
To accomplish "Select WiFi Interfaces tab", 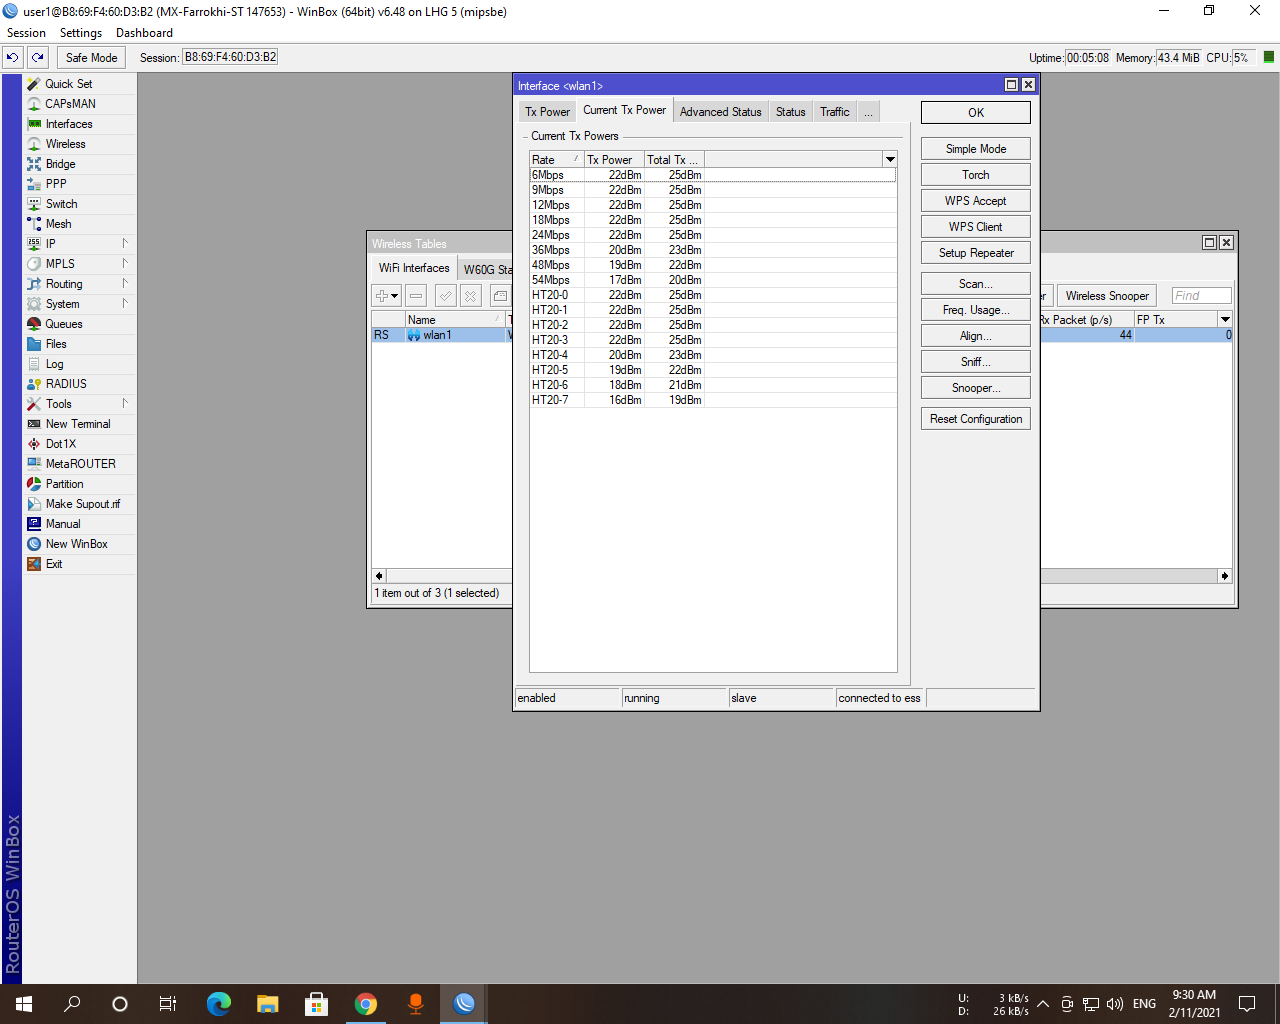I will pyautogui.click(x=414, y=268).
